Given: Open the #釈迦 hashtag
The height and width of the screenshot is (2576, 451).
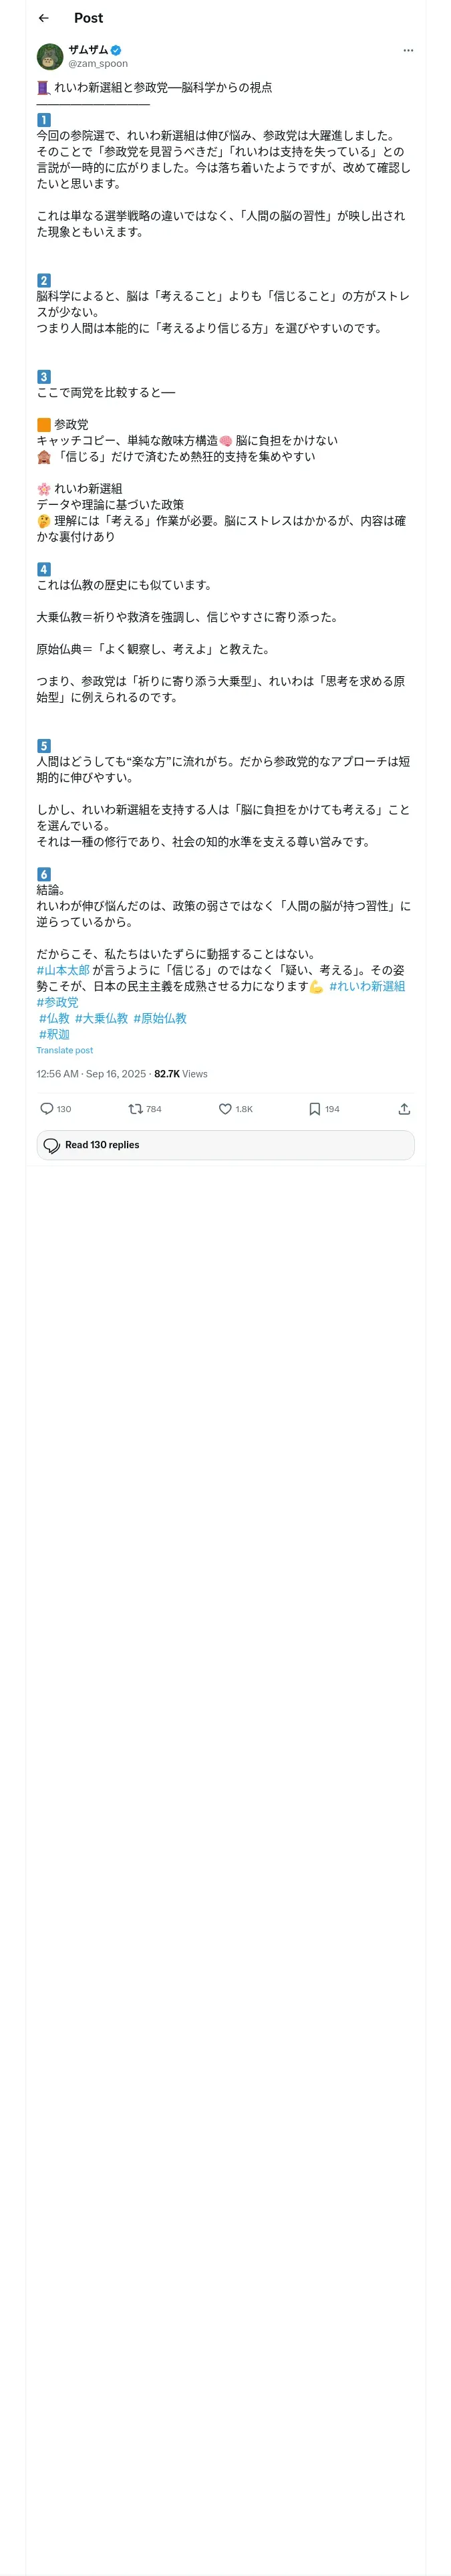Looking at the screenshot, I should [x=54, y=1034].
